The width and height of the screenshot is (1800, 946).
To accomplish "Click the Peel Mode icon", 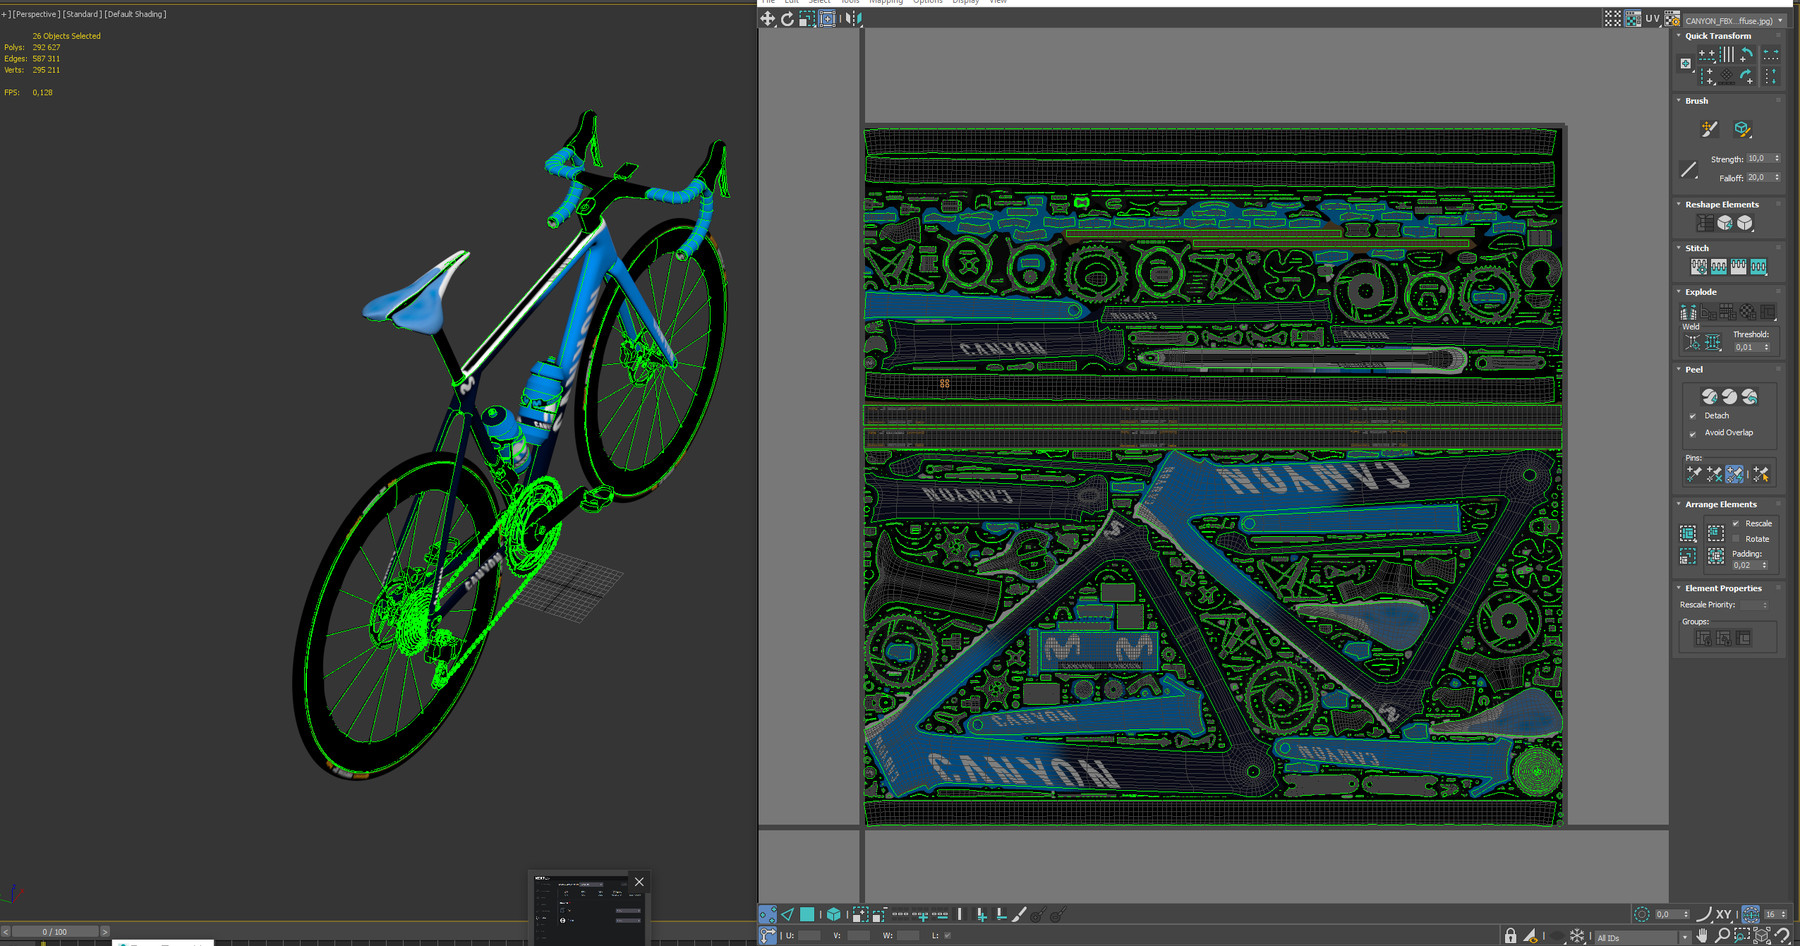I will 1730,397.
